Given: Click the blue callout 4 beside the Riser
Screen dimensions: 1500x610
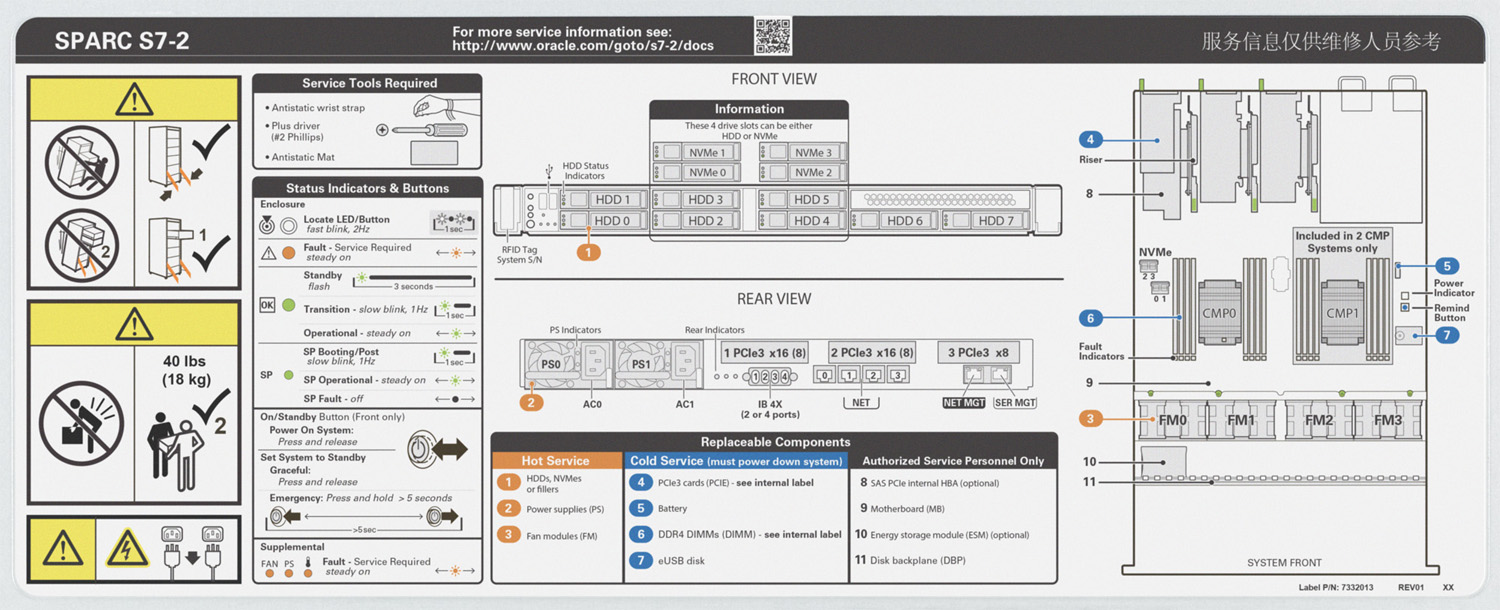Looking at the screenshot, I should [x=1090, y=140].
